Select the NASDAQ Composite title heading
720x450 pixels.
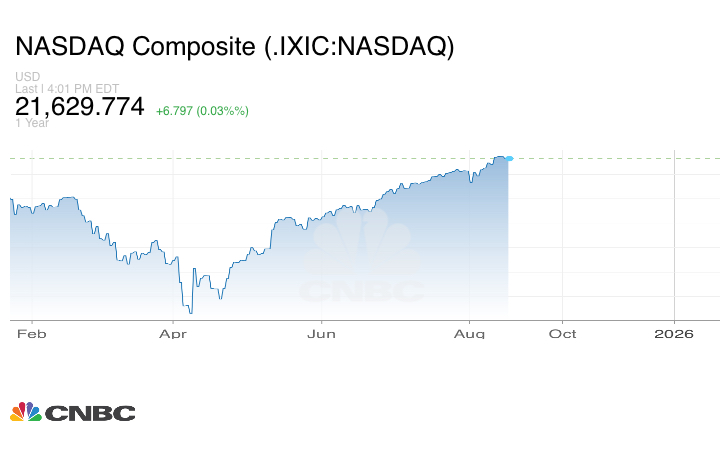point(234,47)
